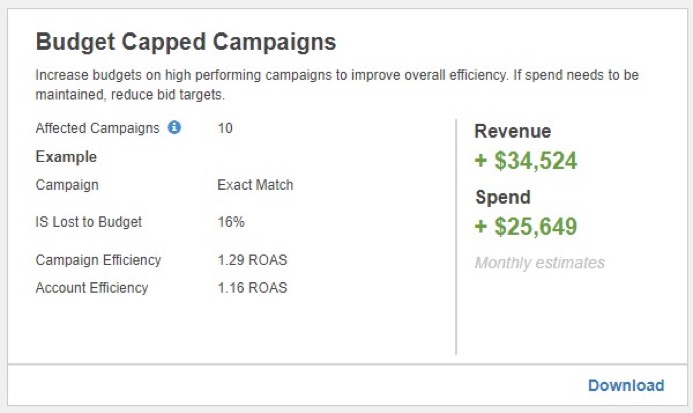Click the 1.16 ROAS account efficiency value
Image resolution: width=693 pixels, height=413 pixels.
[x=252, y=287]
